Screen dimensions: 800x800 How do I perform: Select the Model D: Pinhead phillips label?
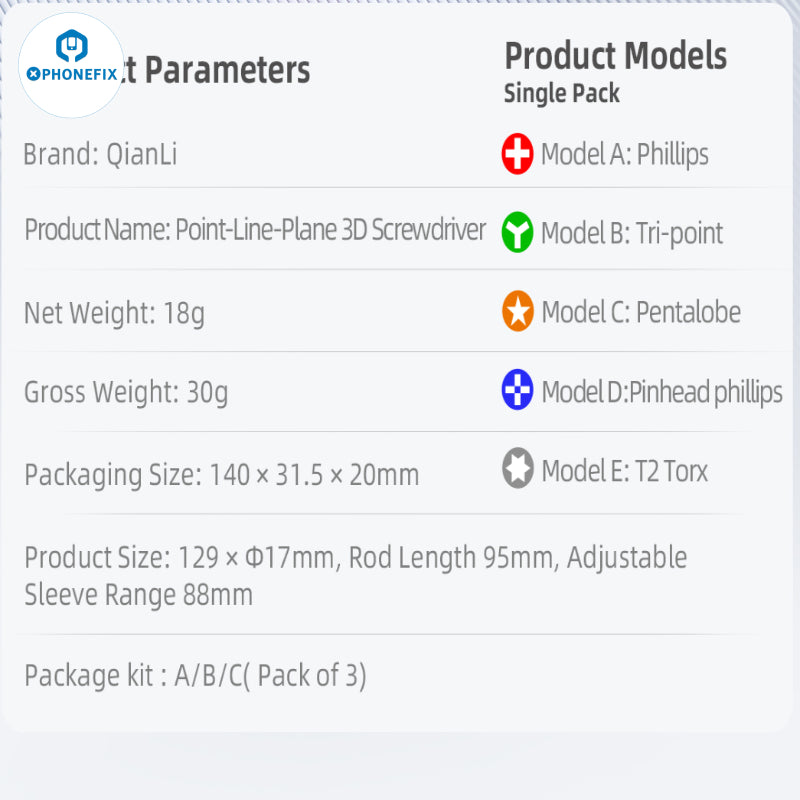pos(661,392)
